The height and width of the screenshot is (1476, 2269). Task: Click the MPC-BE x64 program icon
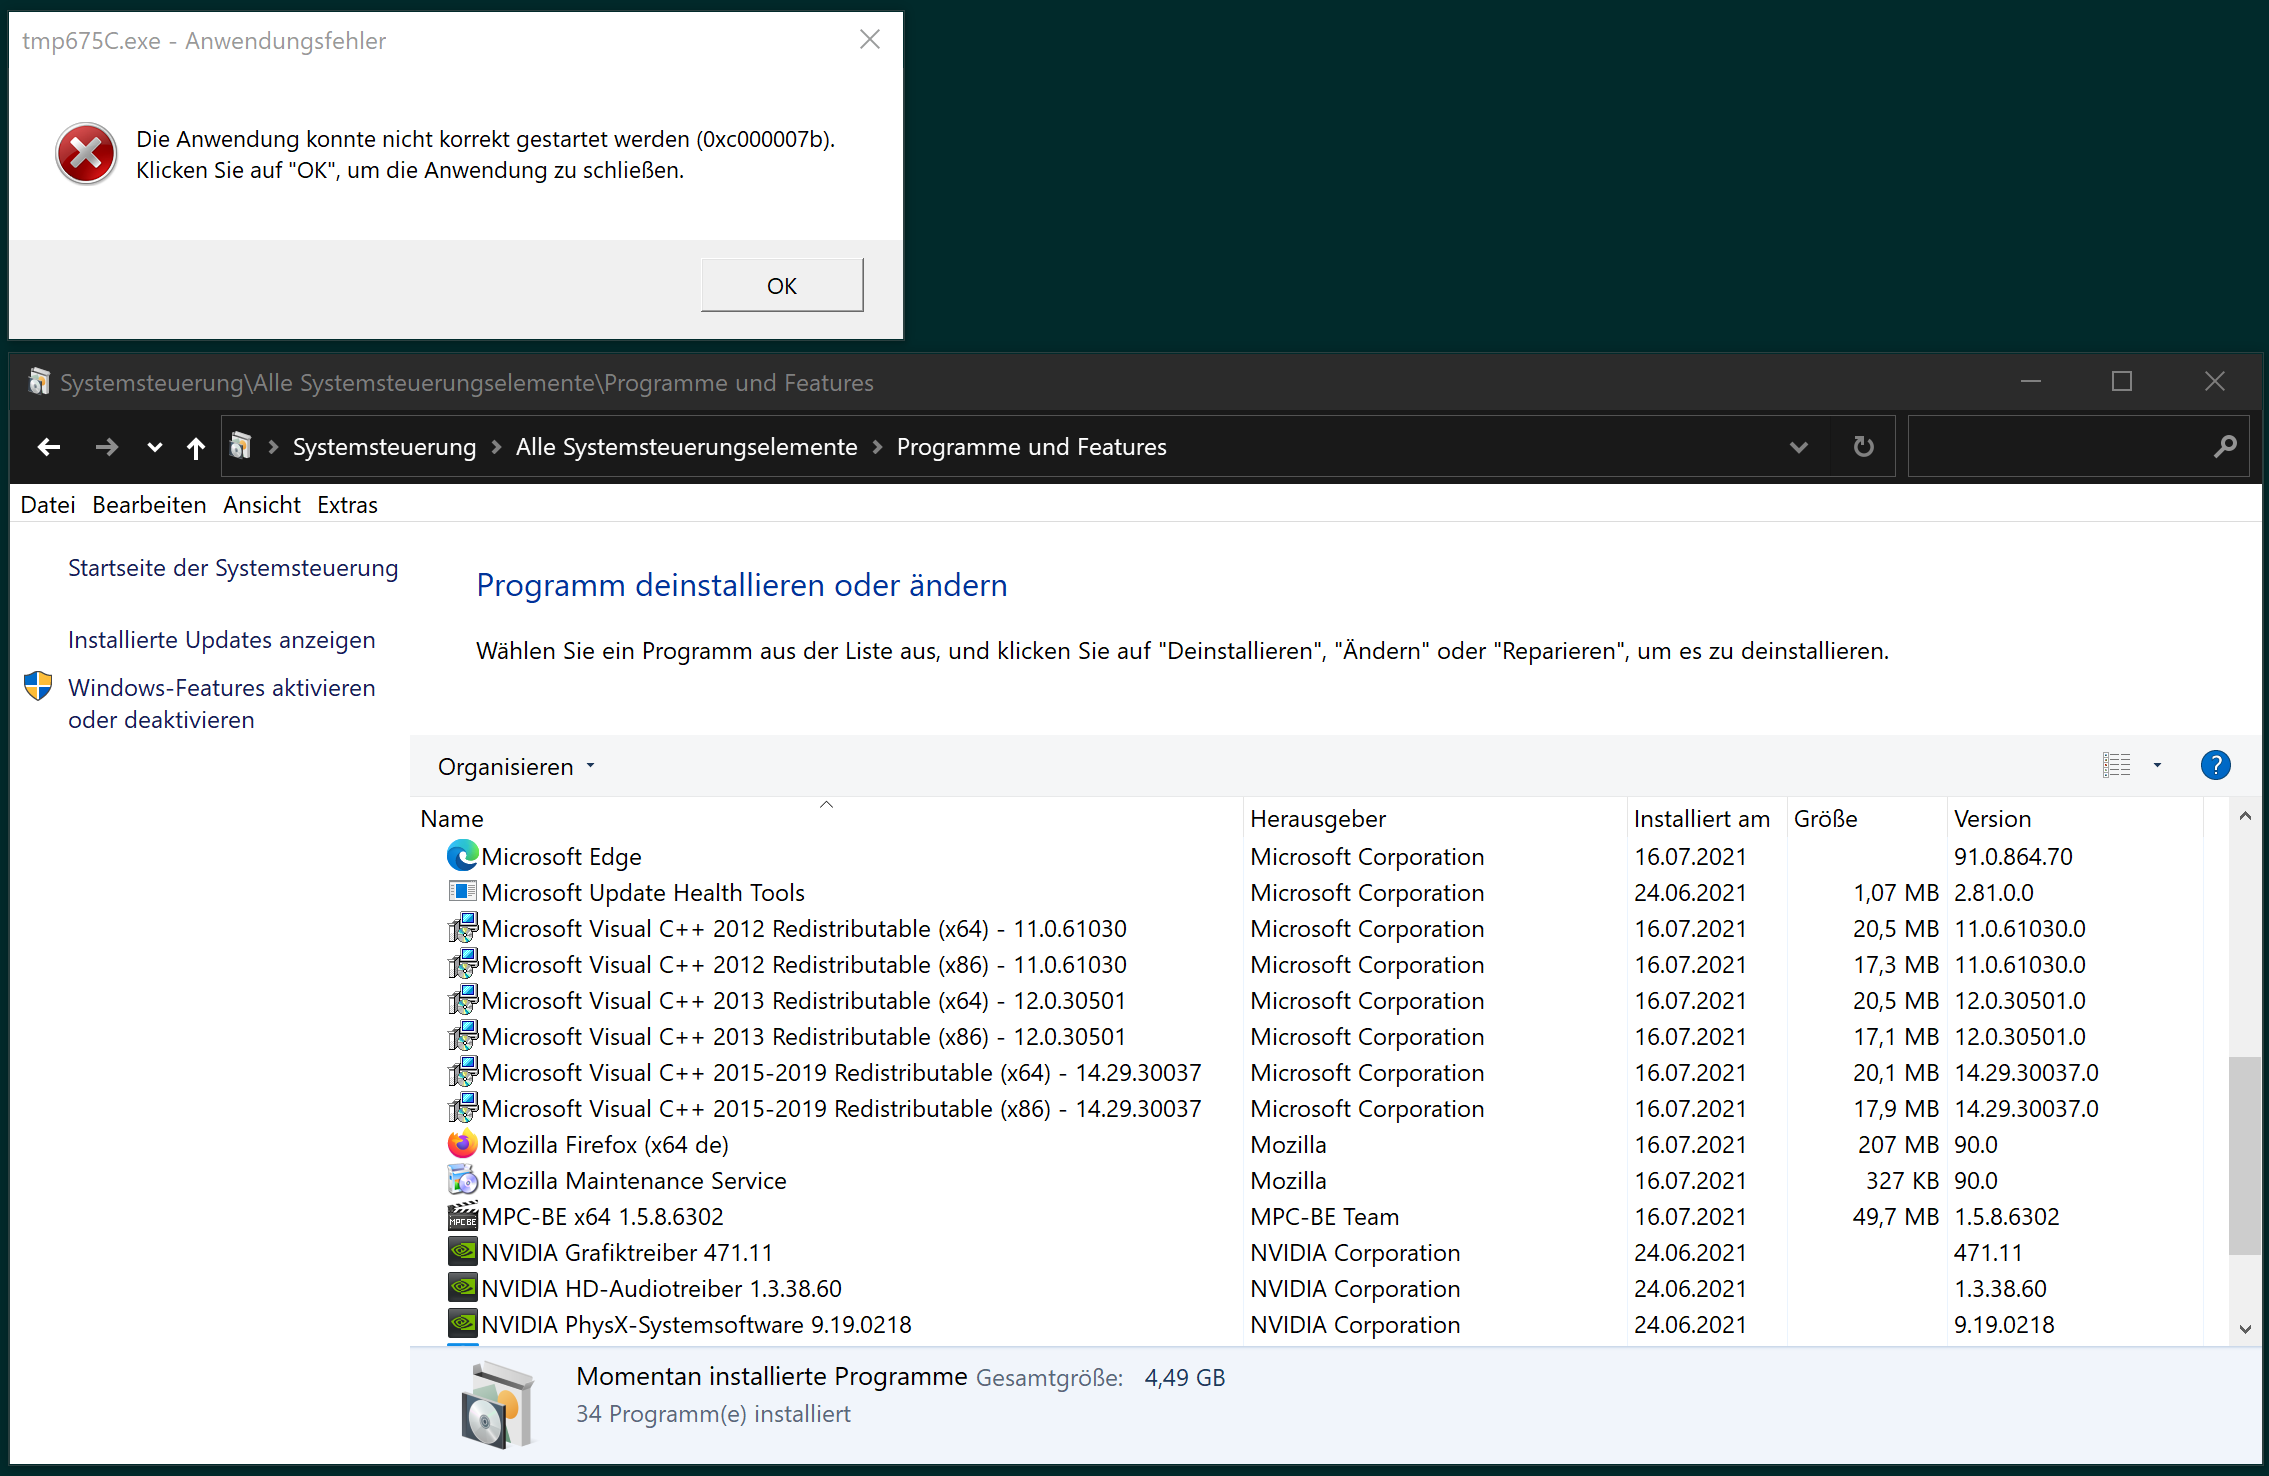[x=461, y=1216]
